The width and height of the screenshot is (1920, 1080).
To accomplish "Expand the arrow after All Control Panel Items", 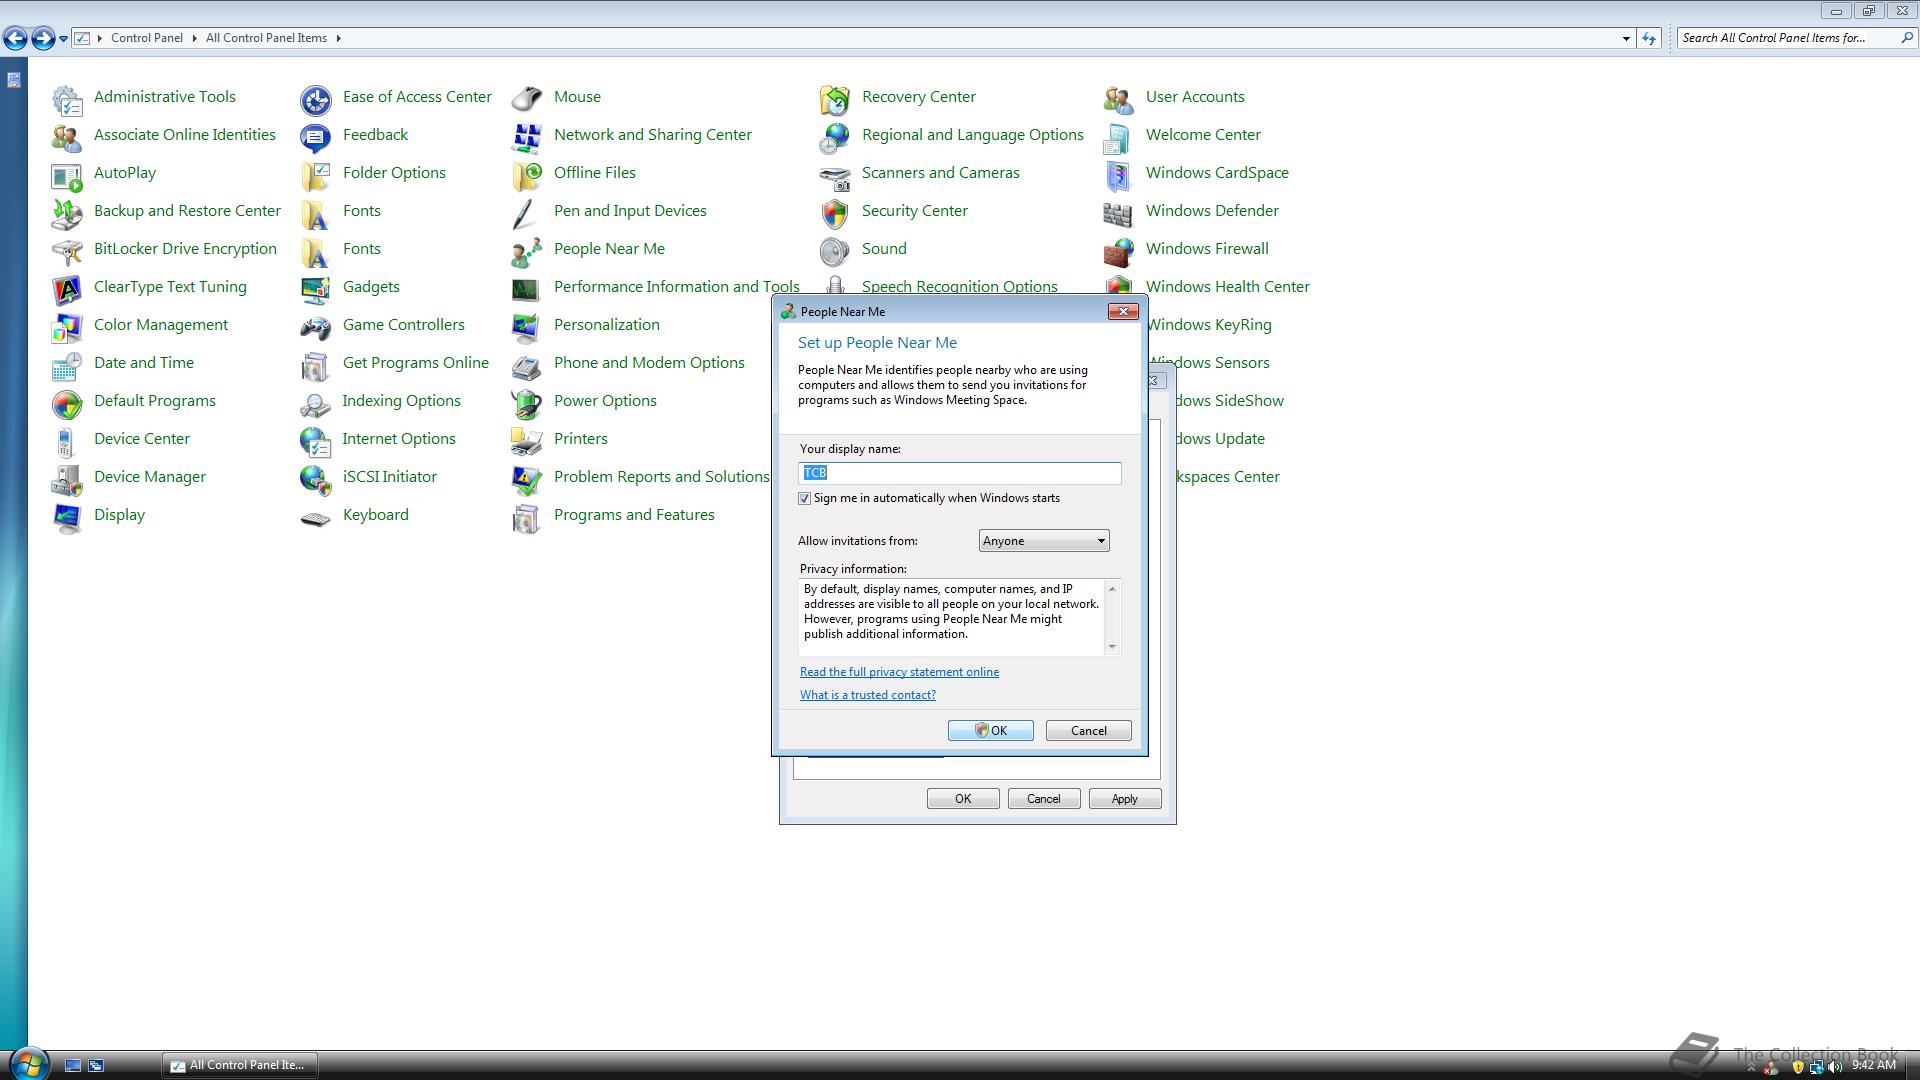I will [339, 38].
